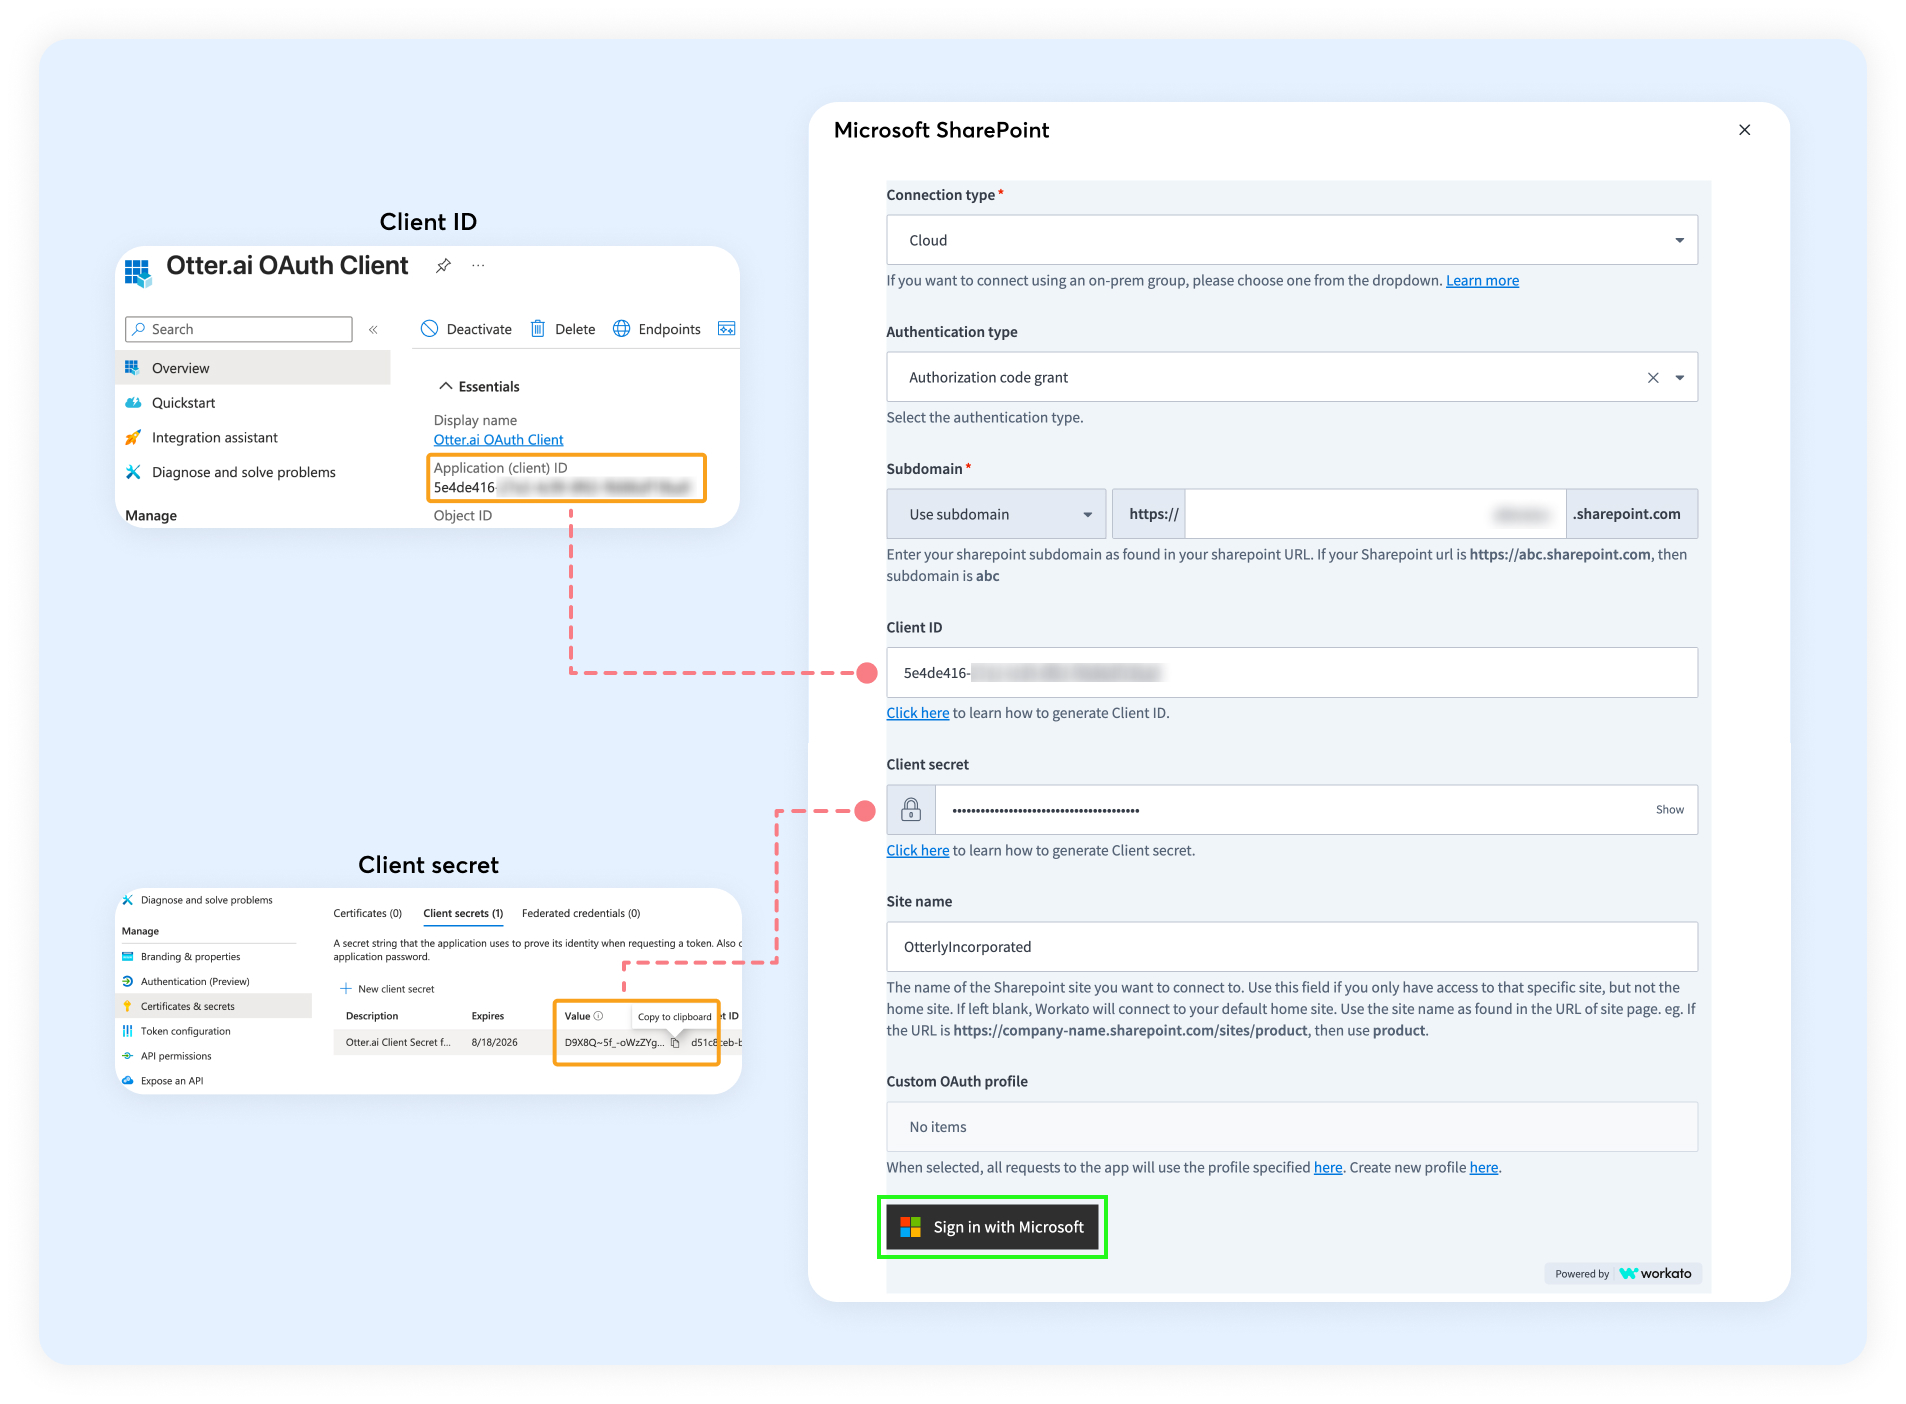Collapse the sidebar with the double chevron icon
1906x1404 pixels.
point(373,329)
